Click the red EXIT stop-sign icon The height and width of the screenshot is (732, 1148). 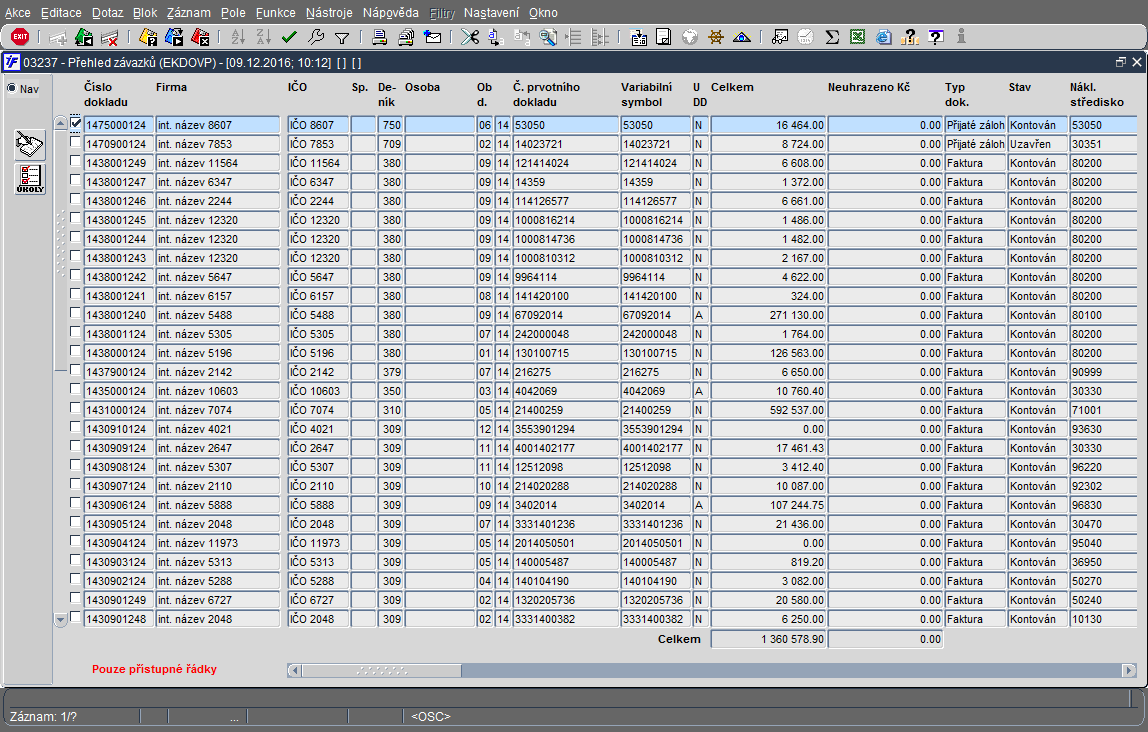pyautogui.click(x=19, y=37)
